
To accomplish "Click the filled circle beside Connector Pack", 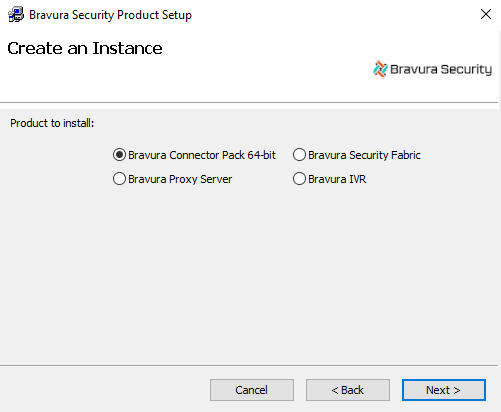I will coord(119,155).
